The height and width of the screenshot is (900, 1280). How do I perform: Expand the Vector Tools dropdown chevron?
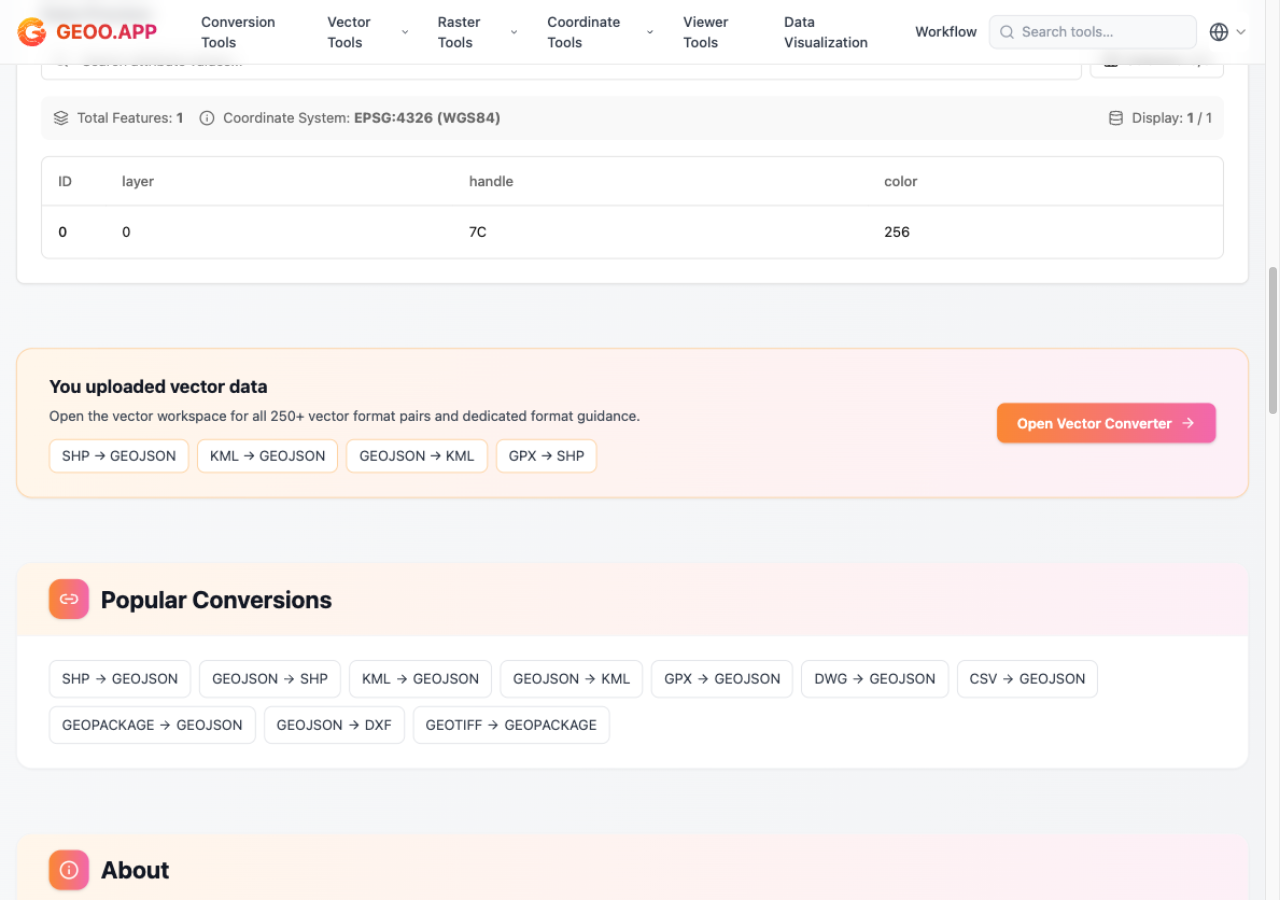click(x=405, y=32)
